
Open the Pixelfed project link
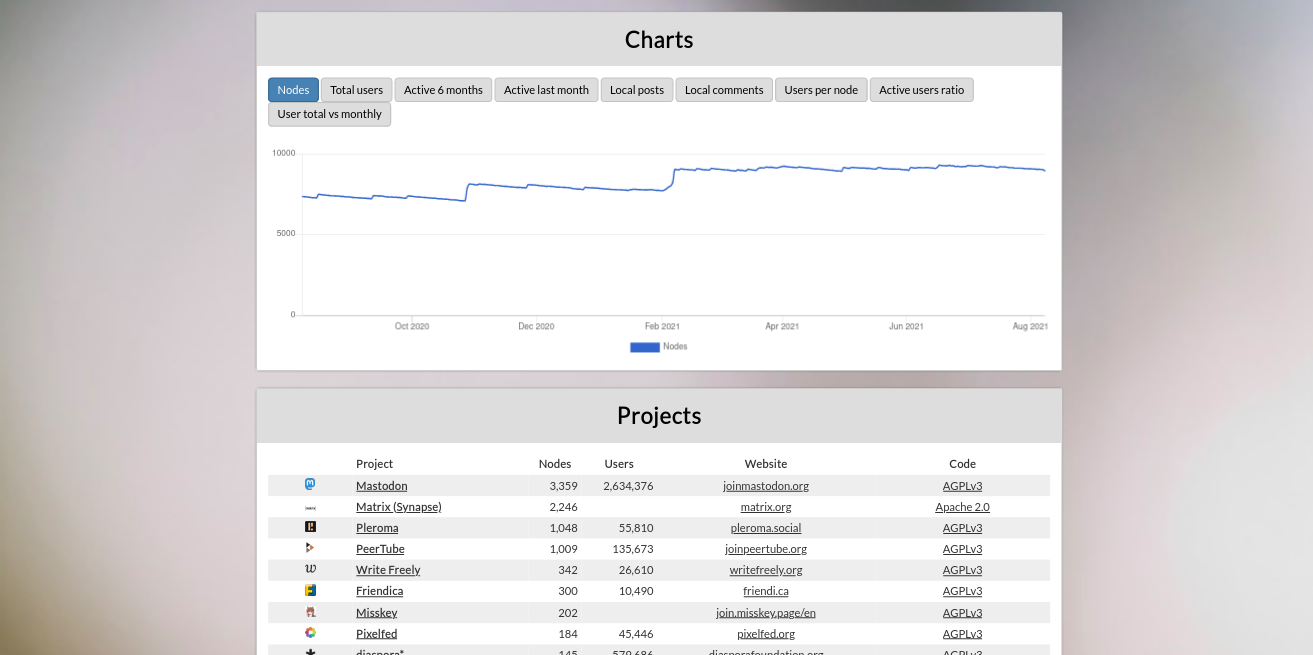[x=376, y=634]
